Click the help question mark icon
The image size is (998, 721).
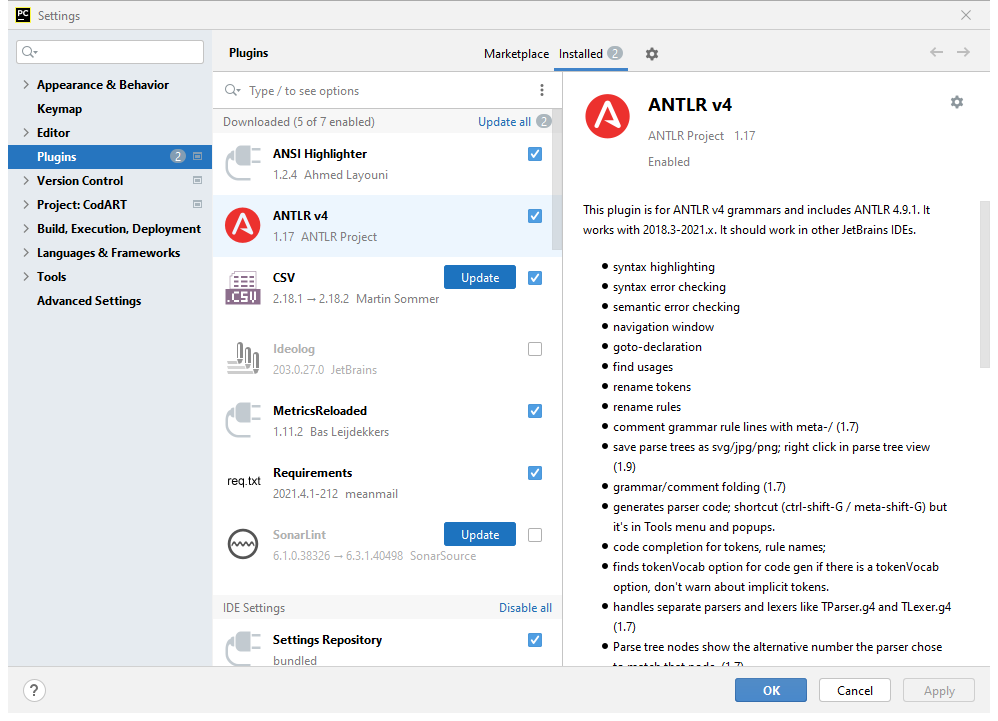34,690
